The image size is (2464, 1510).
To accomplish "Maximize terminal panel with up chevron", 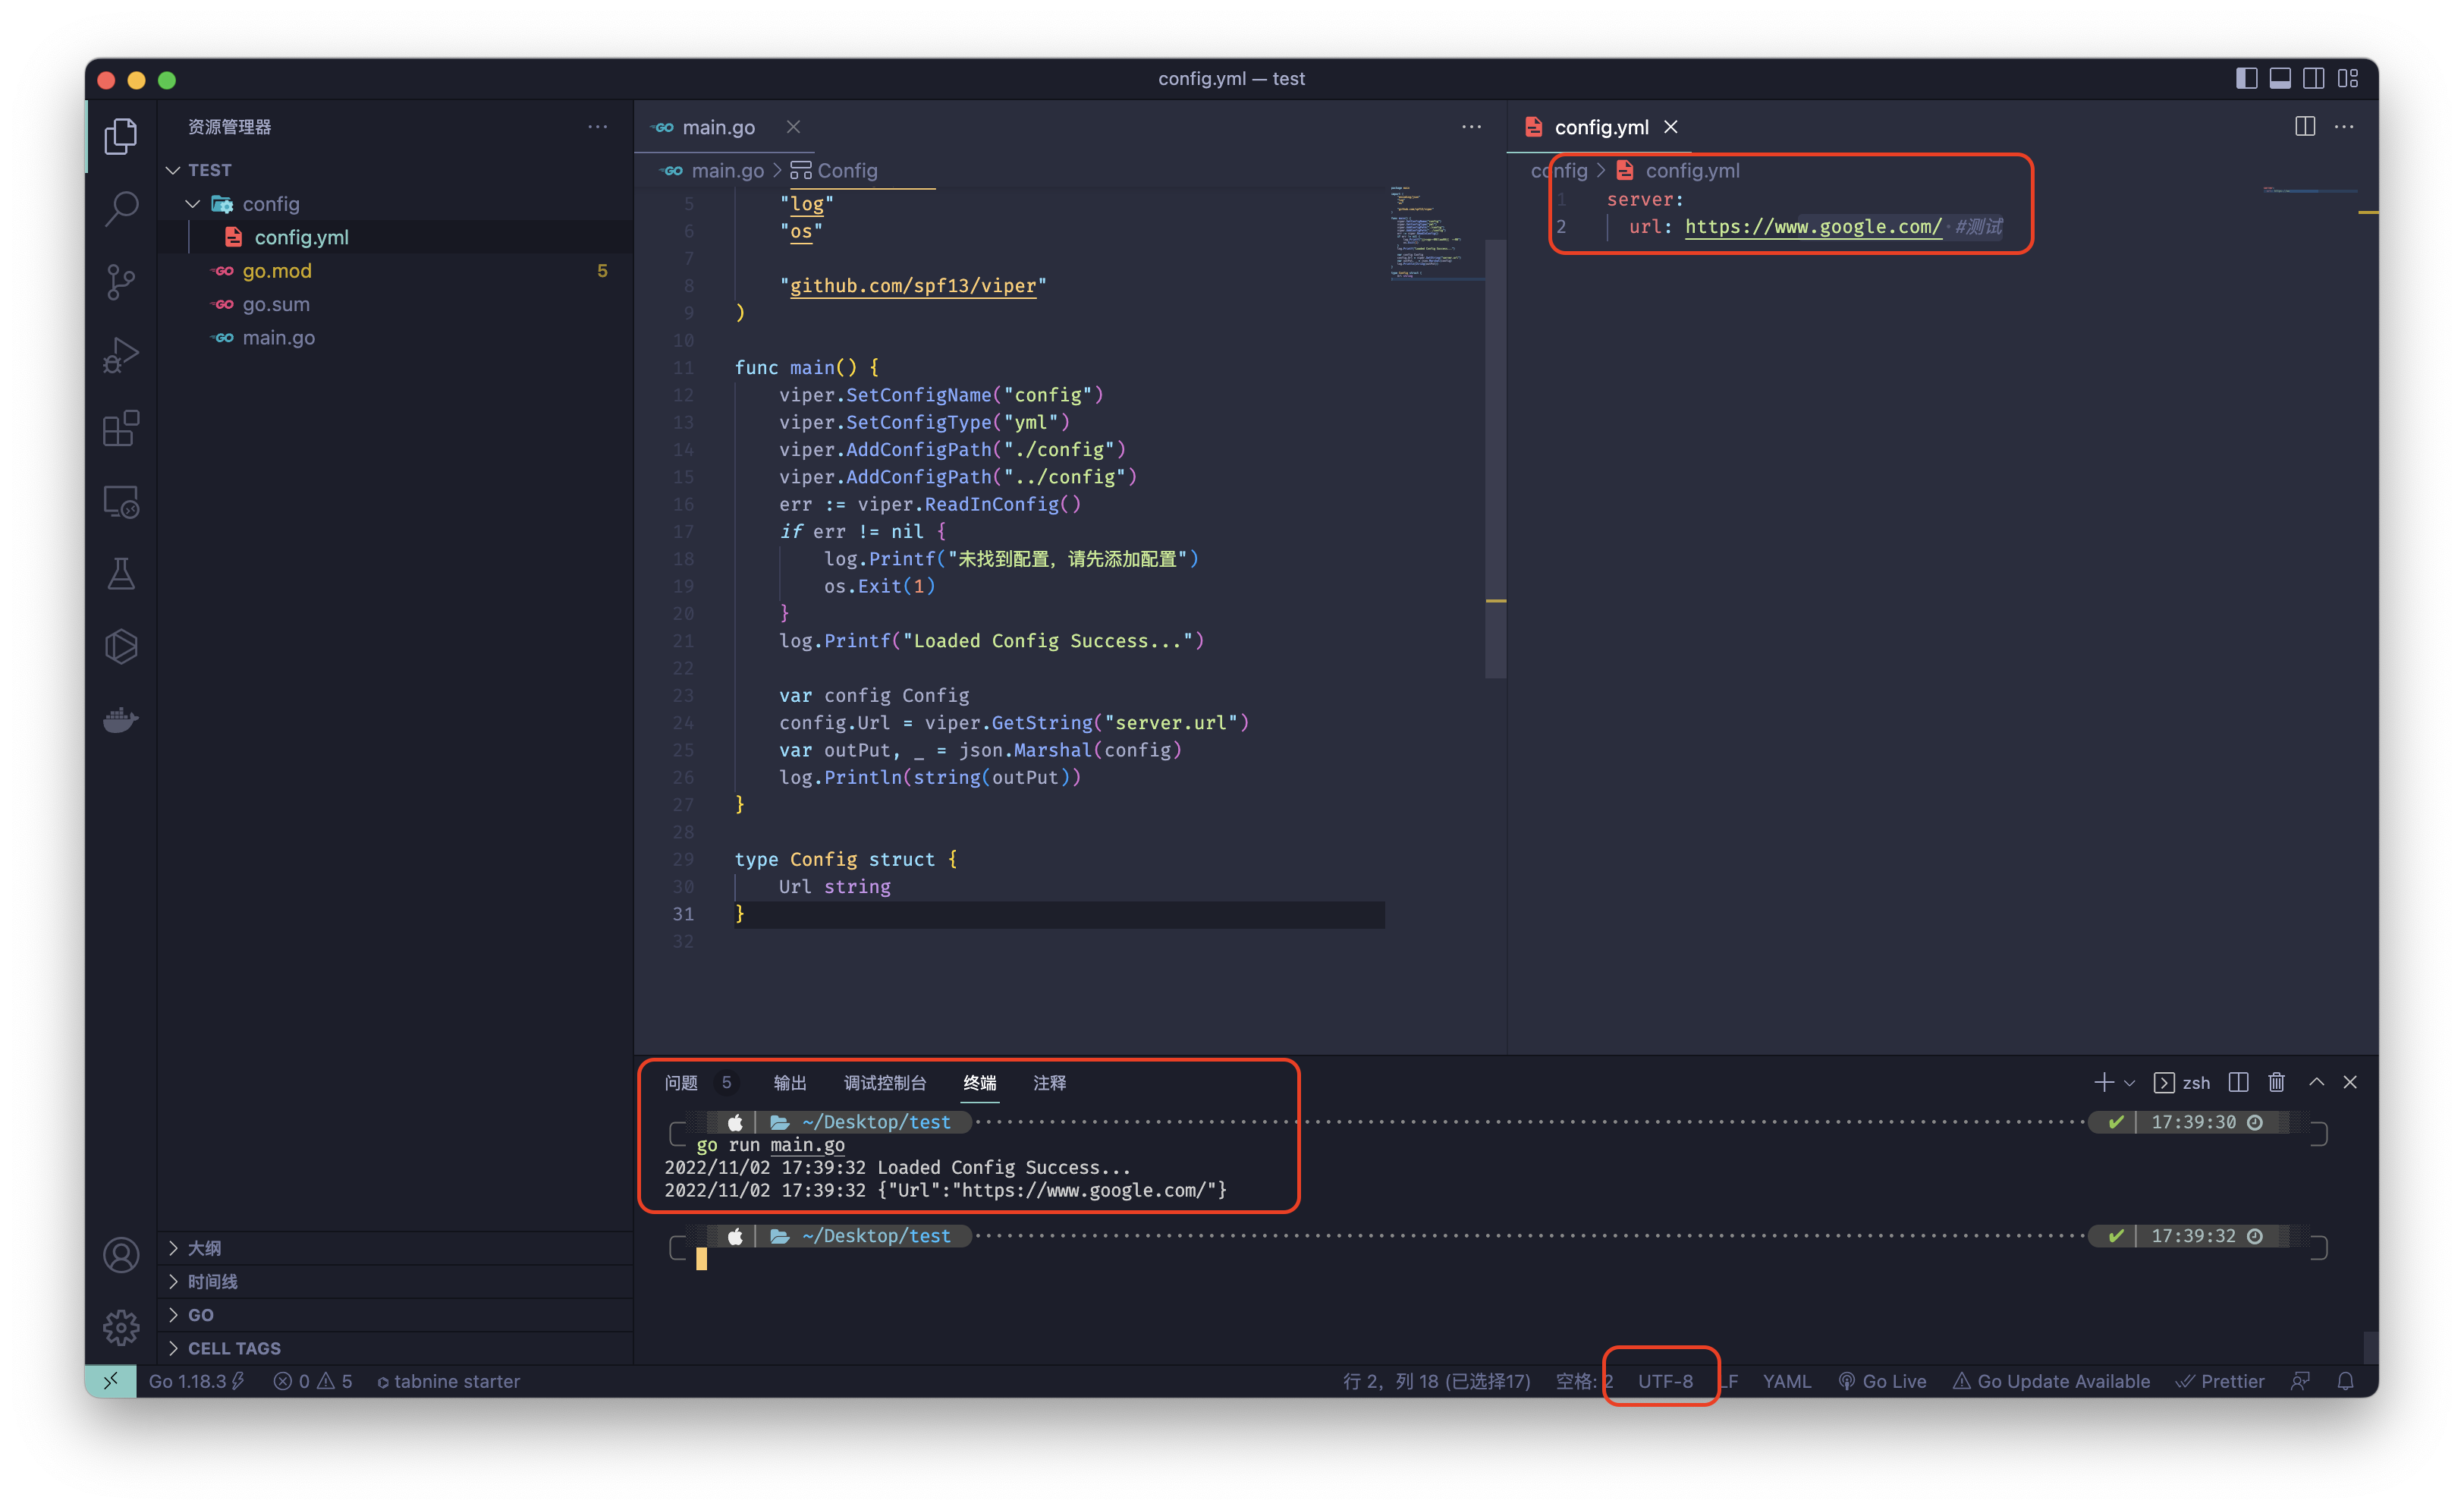I will point(2316,1082).
